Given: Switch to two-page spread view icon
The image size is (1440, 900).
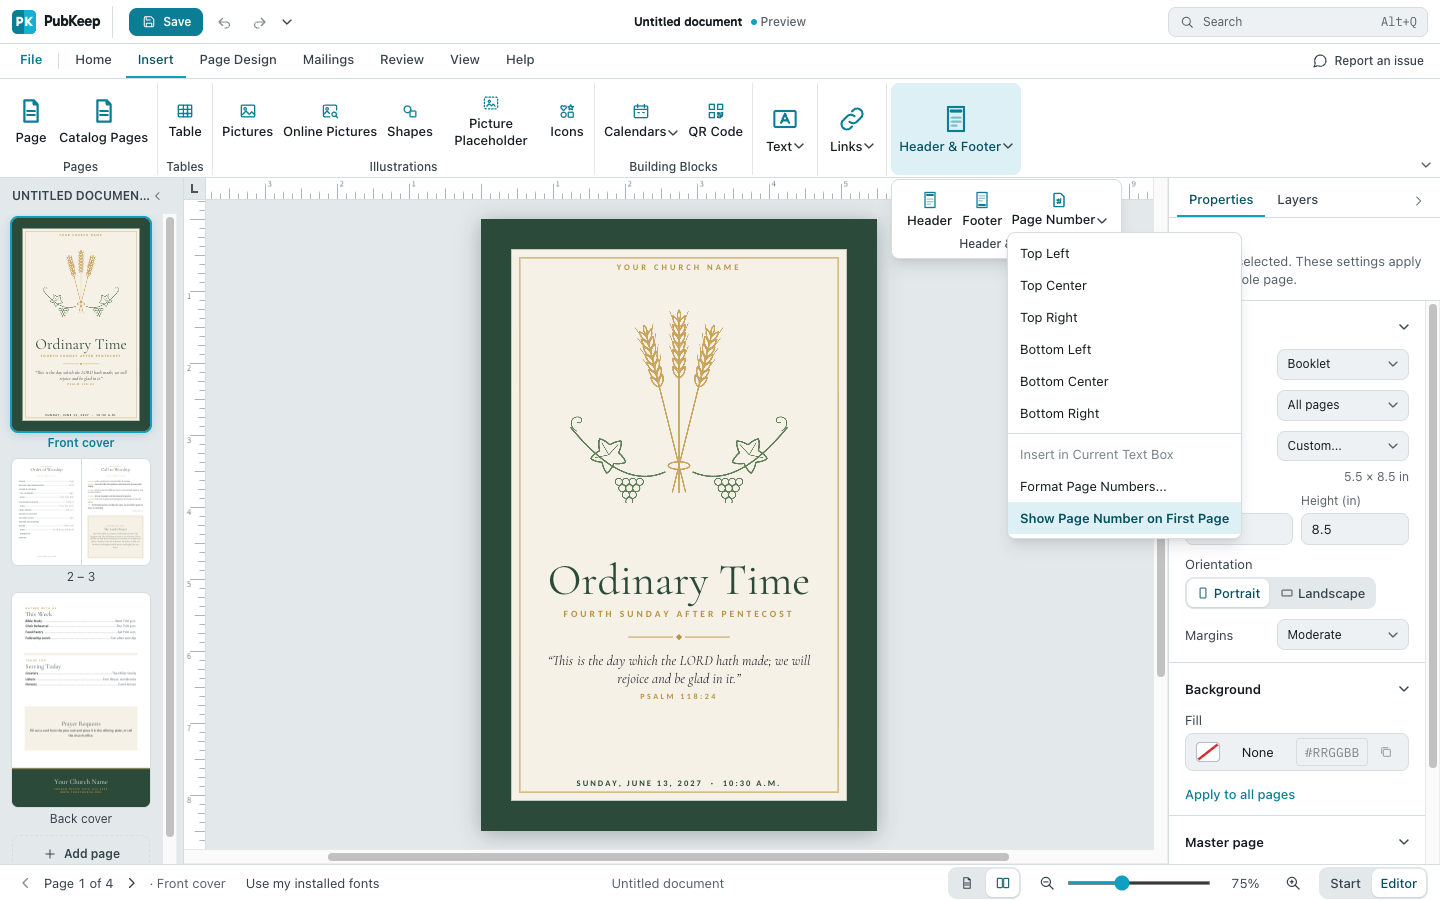Looking at the screenshot, I should (1003, 883).
